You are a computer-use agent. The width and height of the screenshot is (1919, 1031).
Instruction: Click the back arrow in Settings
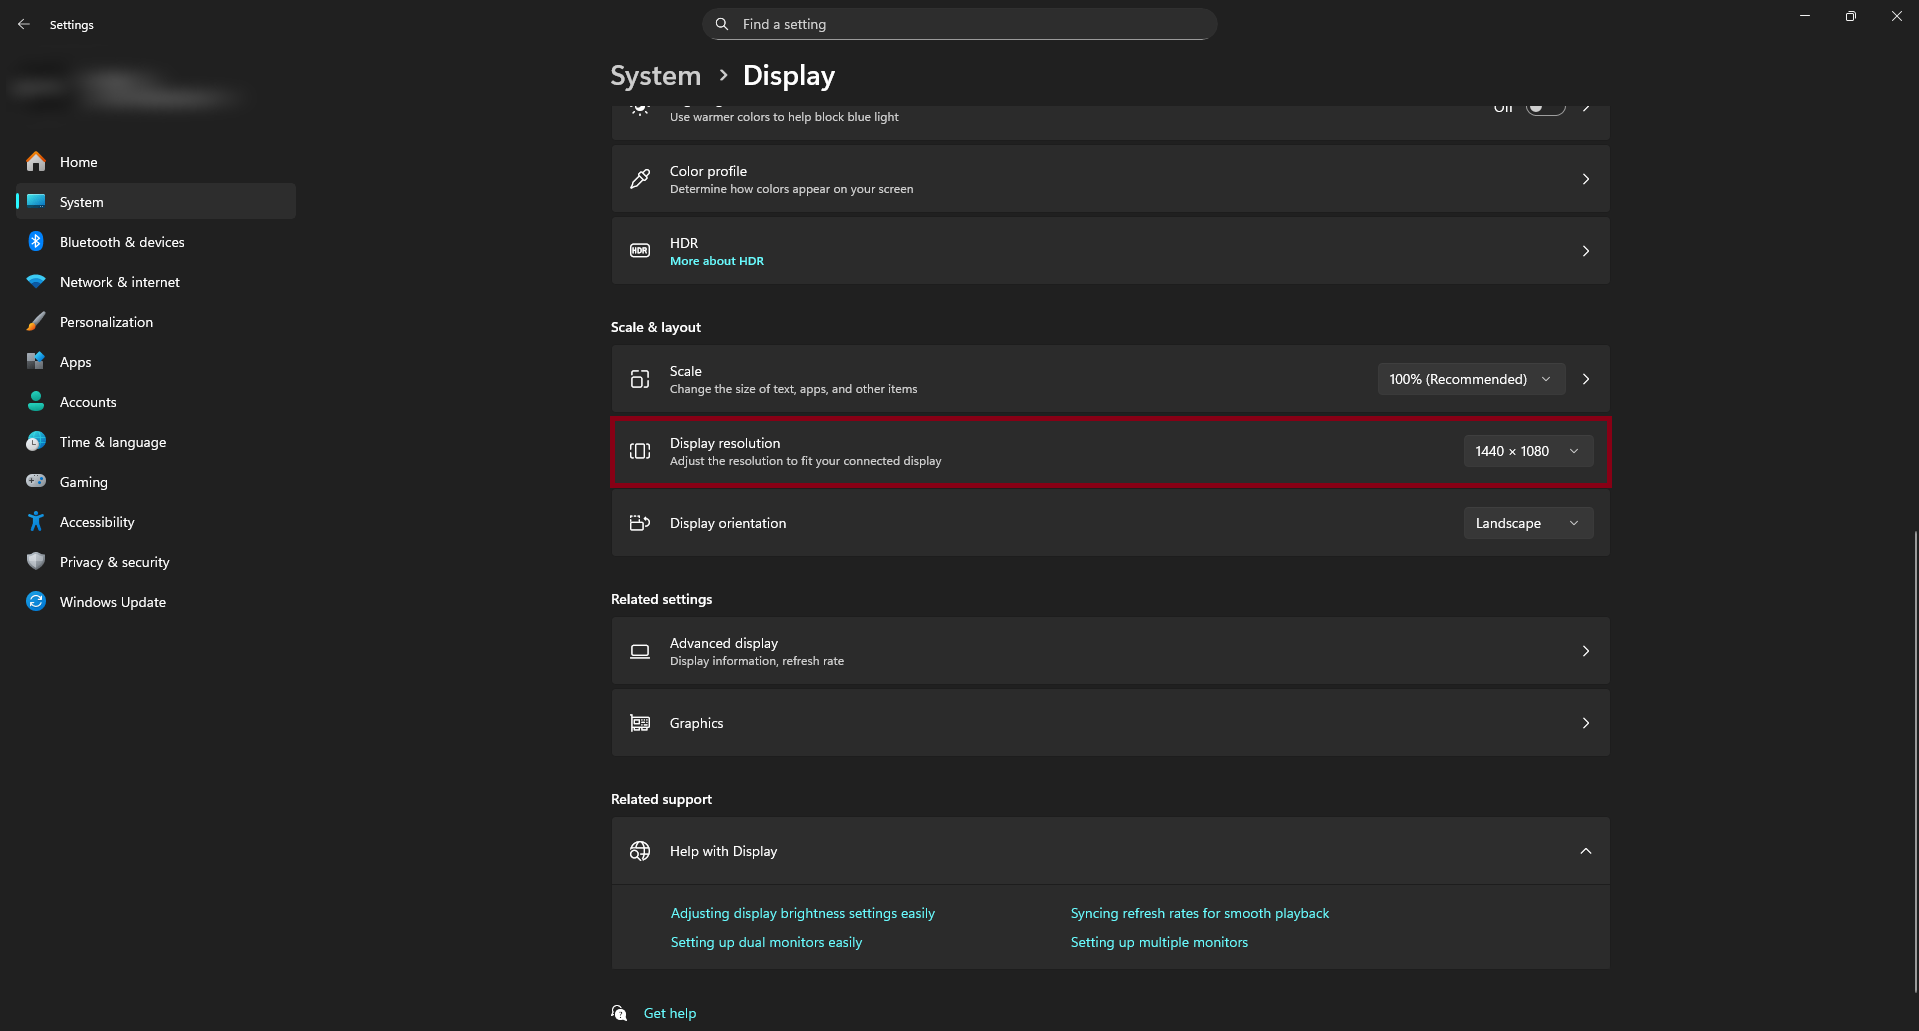tap(24, 24)
